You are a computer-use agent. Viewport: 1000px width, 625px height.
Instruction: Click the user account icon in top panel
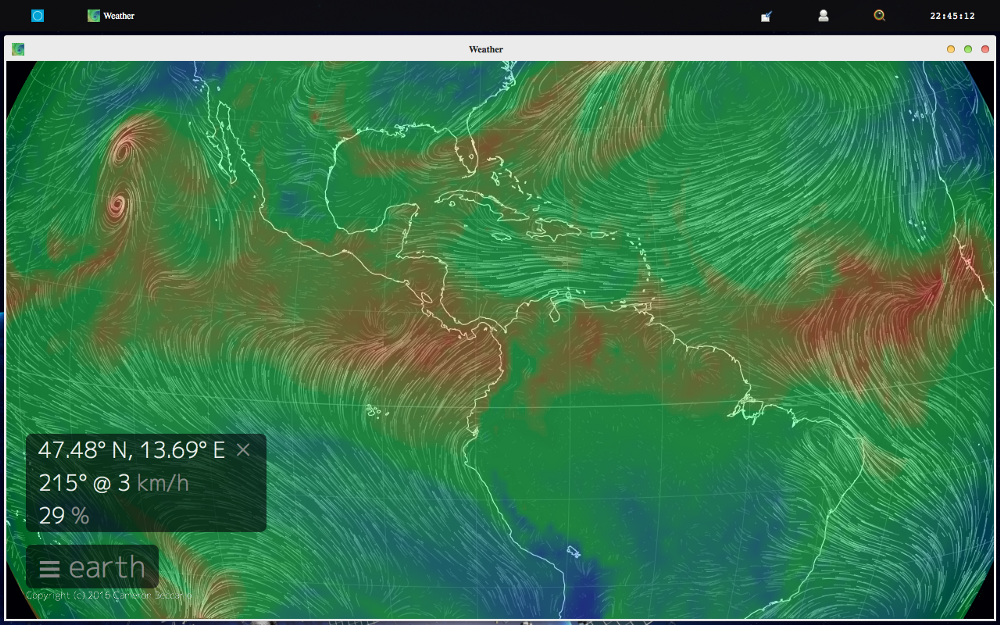coord(823,15)
